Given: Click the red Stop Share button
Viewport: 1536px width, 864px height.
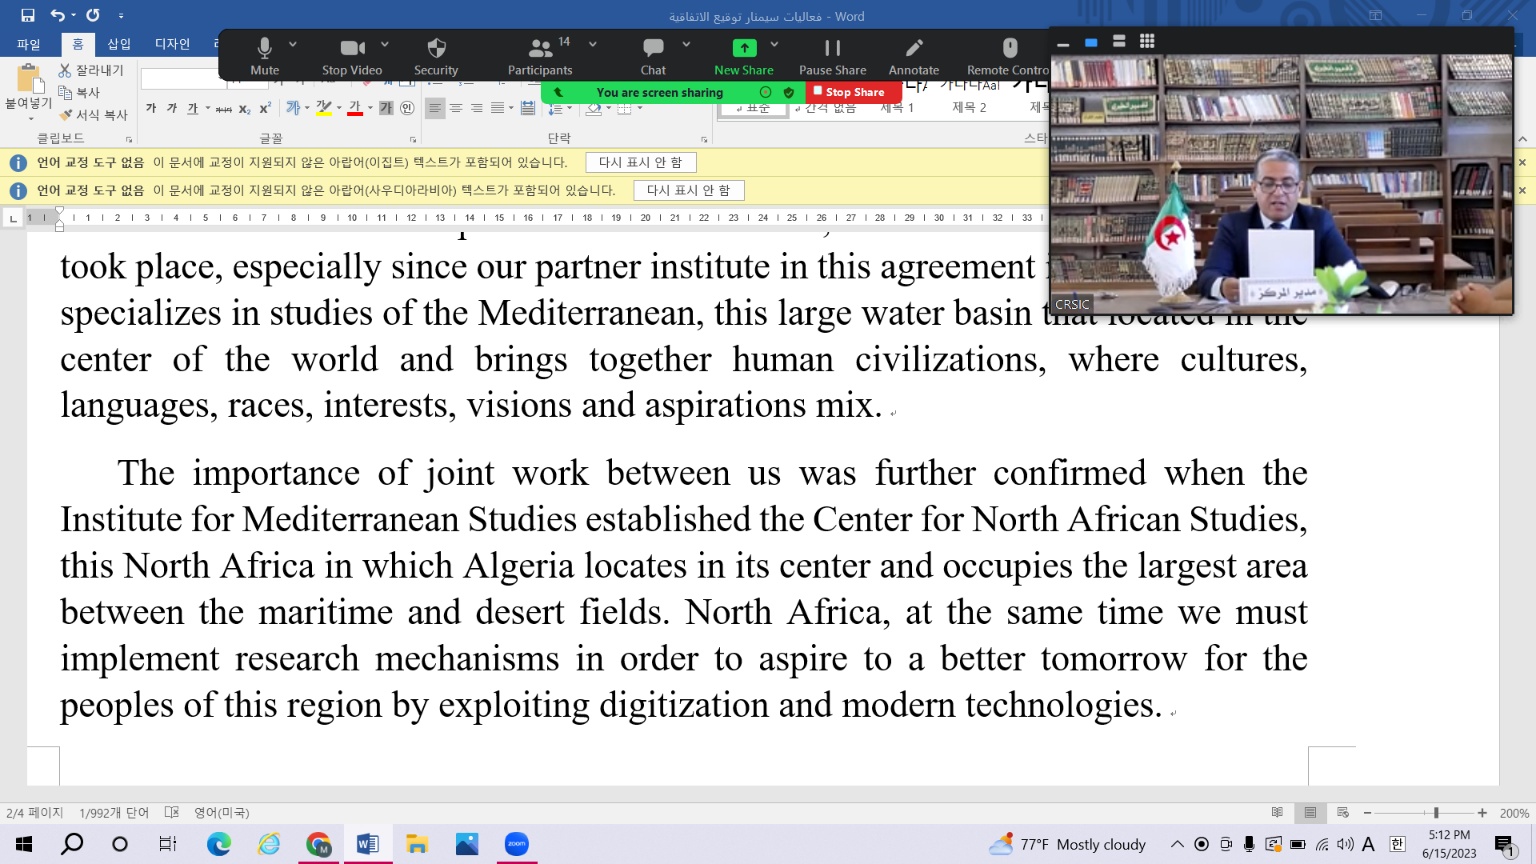Looking at the screenshot, I should click(850, 92).
